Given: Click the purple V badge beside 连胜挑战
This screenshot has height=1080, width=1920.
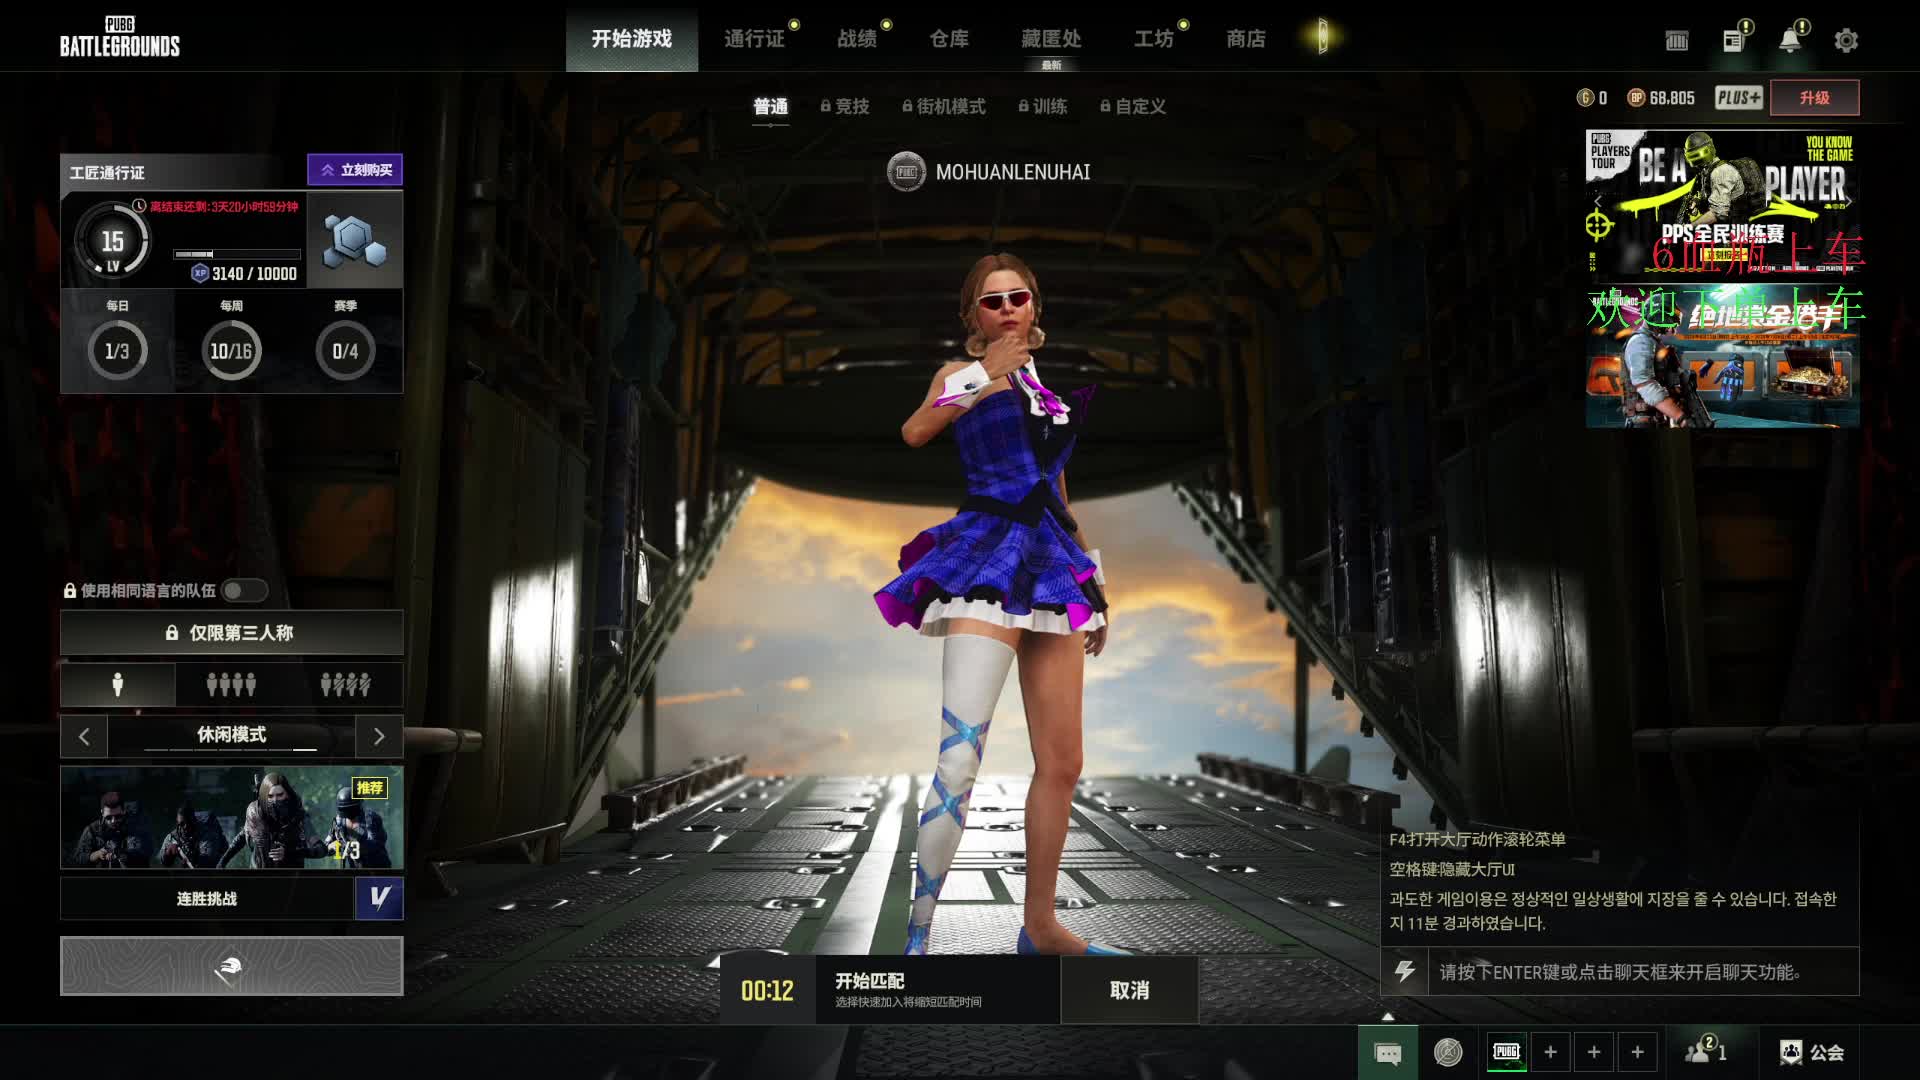Looking at the screenshot, I should point(379,898).
